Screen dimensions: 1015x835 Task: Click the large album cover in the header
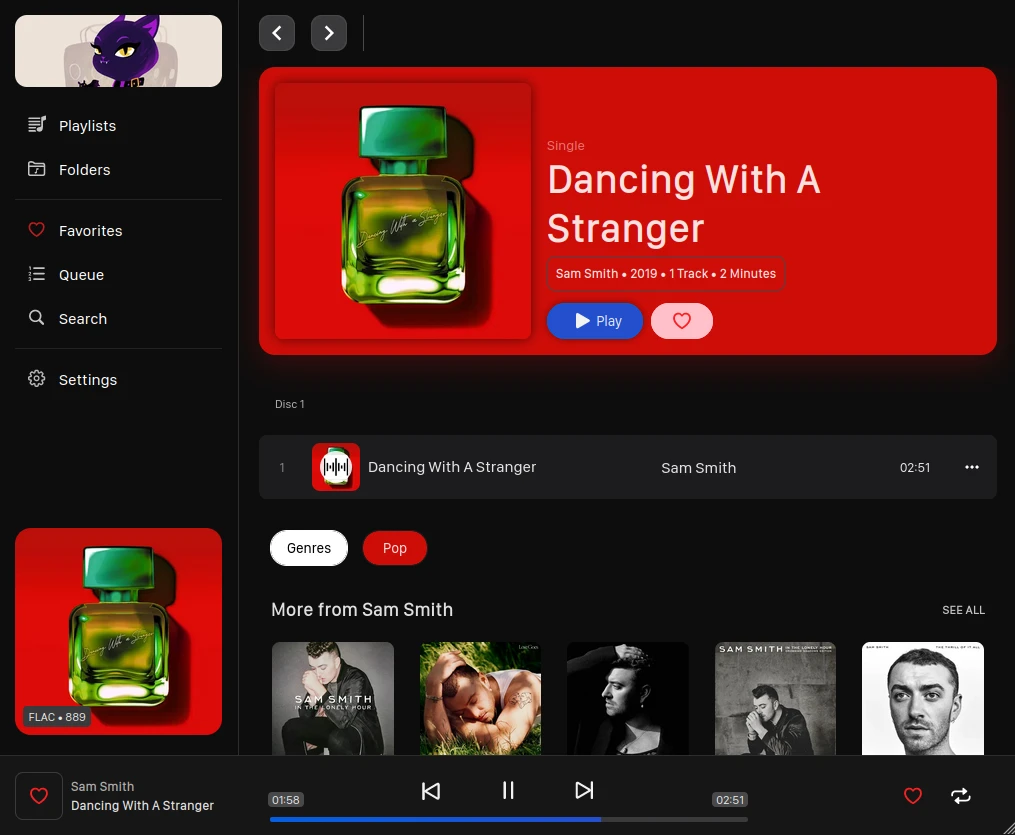click(403, 211)
